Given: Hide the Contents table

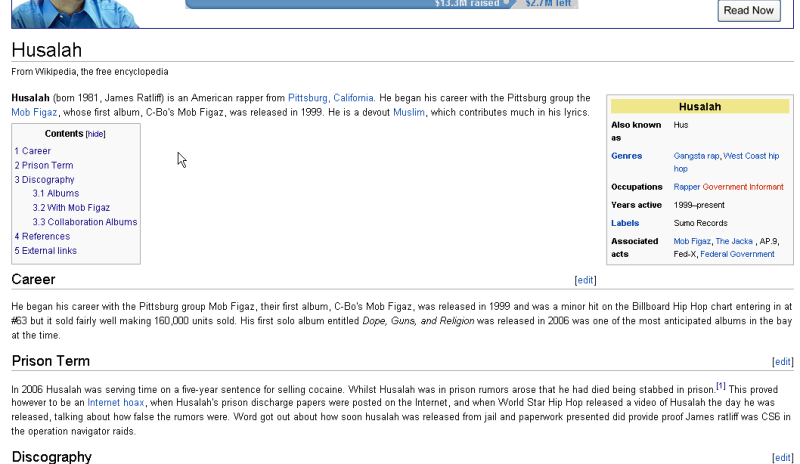Looking at the screenshot, I should tap(95, 134).
